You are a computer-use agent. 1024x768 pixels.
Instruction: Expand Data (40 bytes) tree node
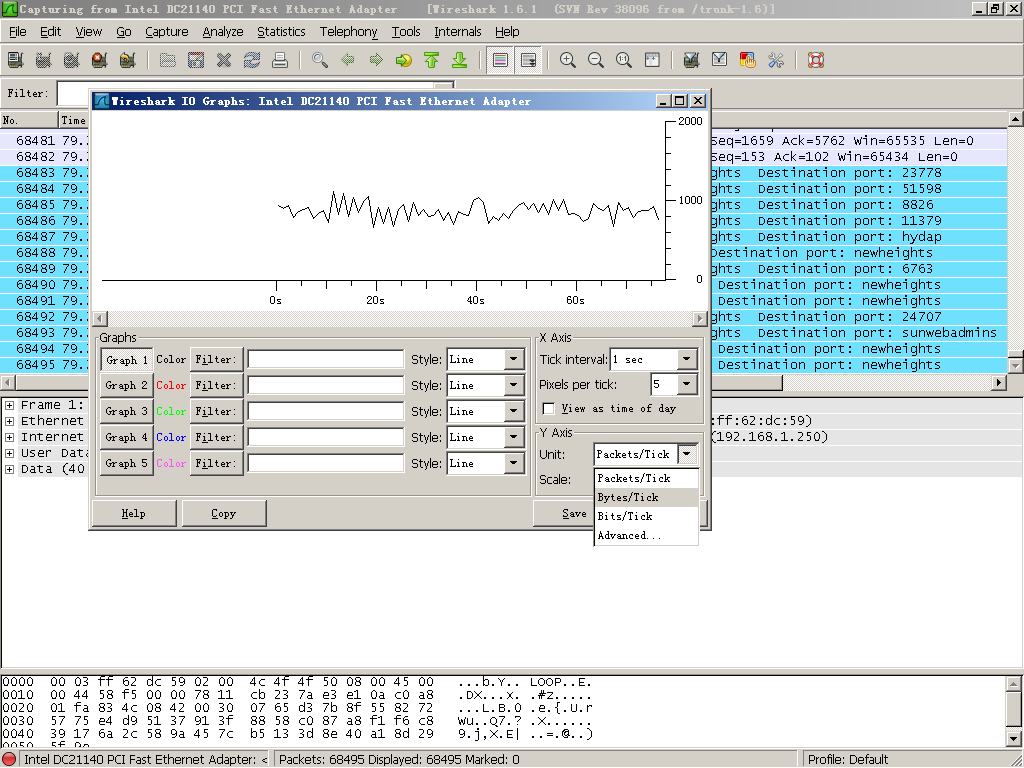pyautogui.click(x=10, y=469)
